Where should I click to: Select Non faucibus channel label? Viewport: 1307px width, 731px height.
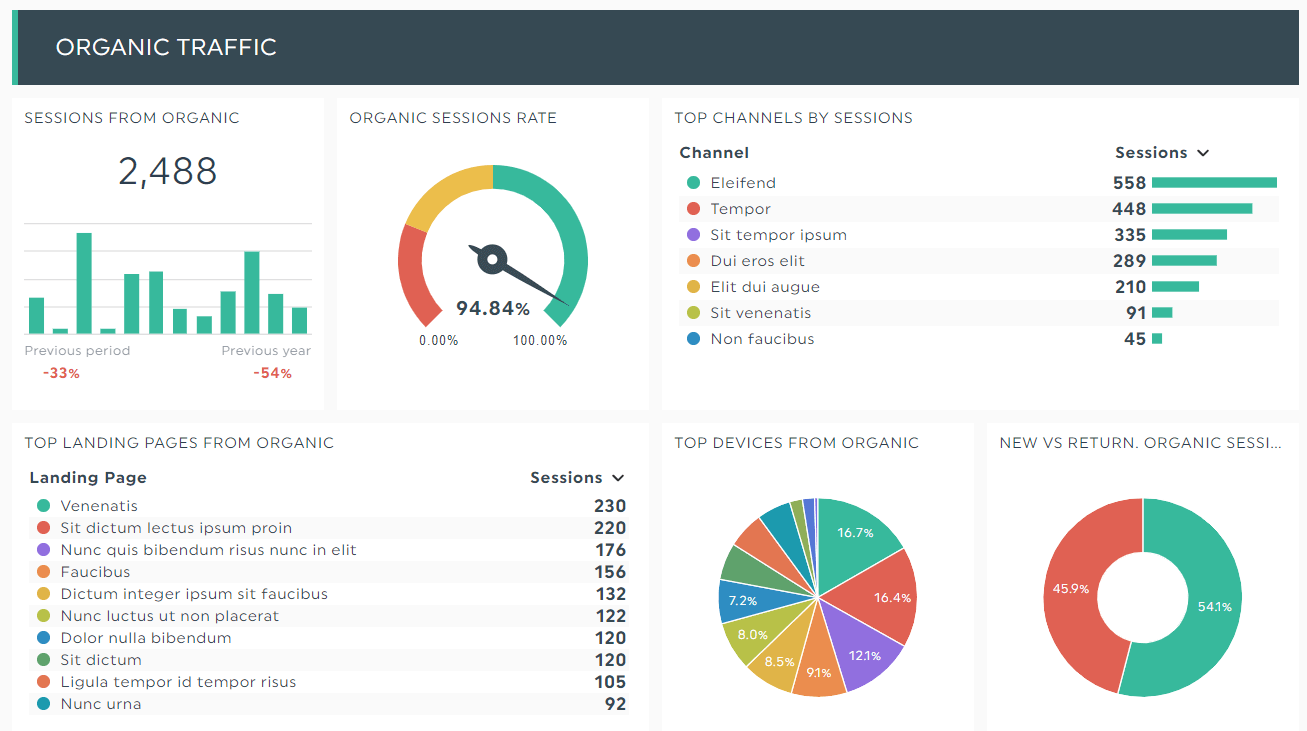point(762,339)
